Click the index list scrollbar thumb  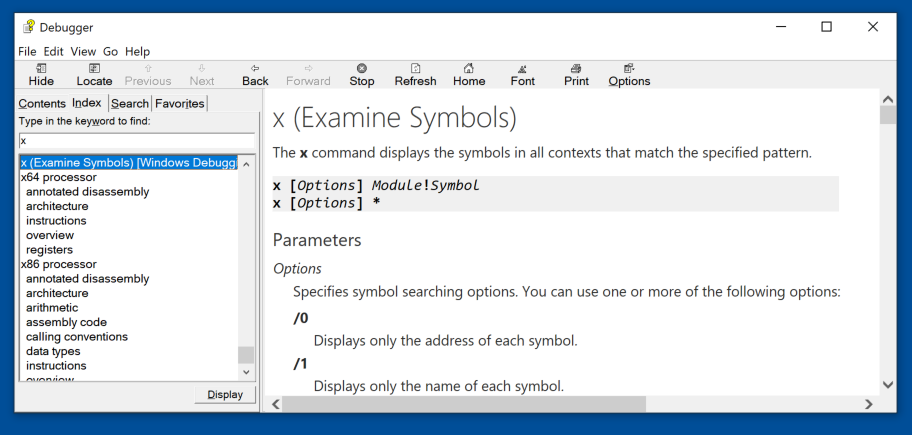tap(246, 355)
